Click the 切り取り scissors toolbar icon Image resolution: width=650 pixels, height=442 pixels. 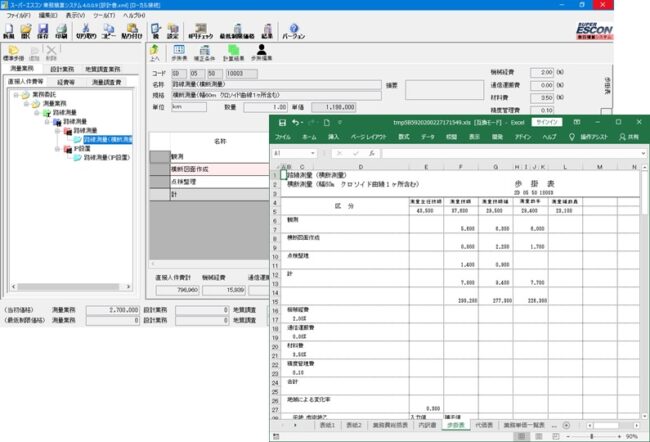click(x=86, y=31)
